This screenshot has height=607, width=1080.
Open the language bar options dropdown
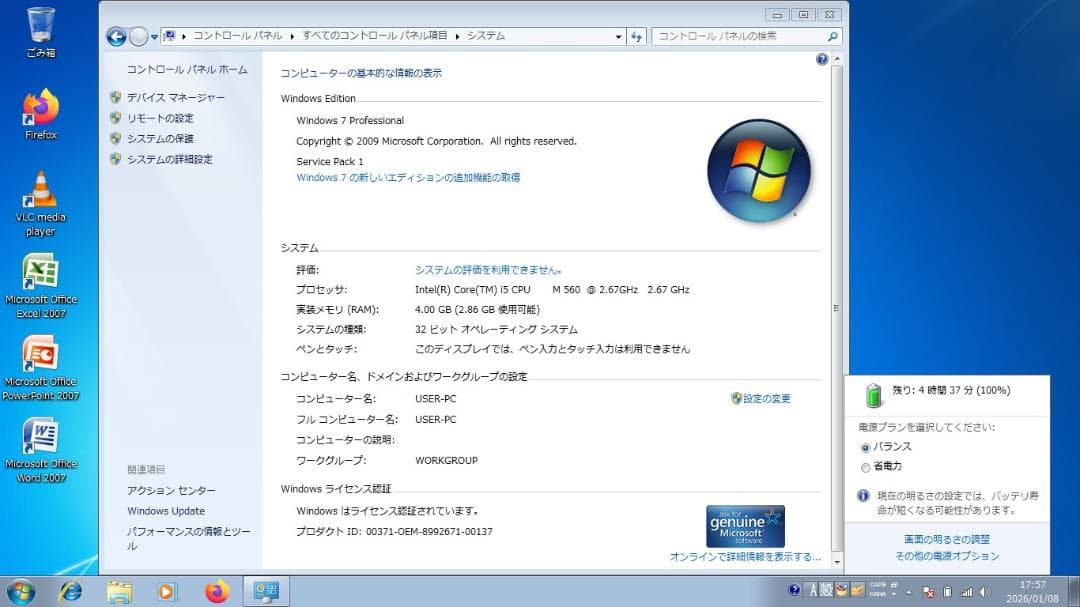pyautogui.click(x=893, y=592)
